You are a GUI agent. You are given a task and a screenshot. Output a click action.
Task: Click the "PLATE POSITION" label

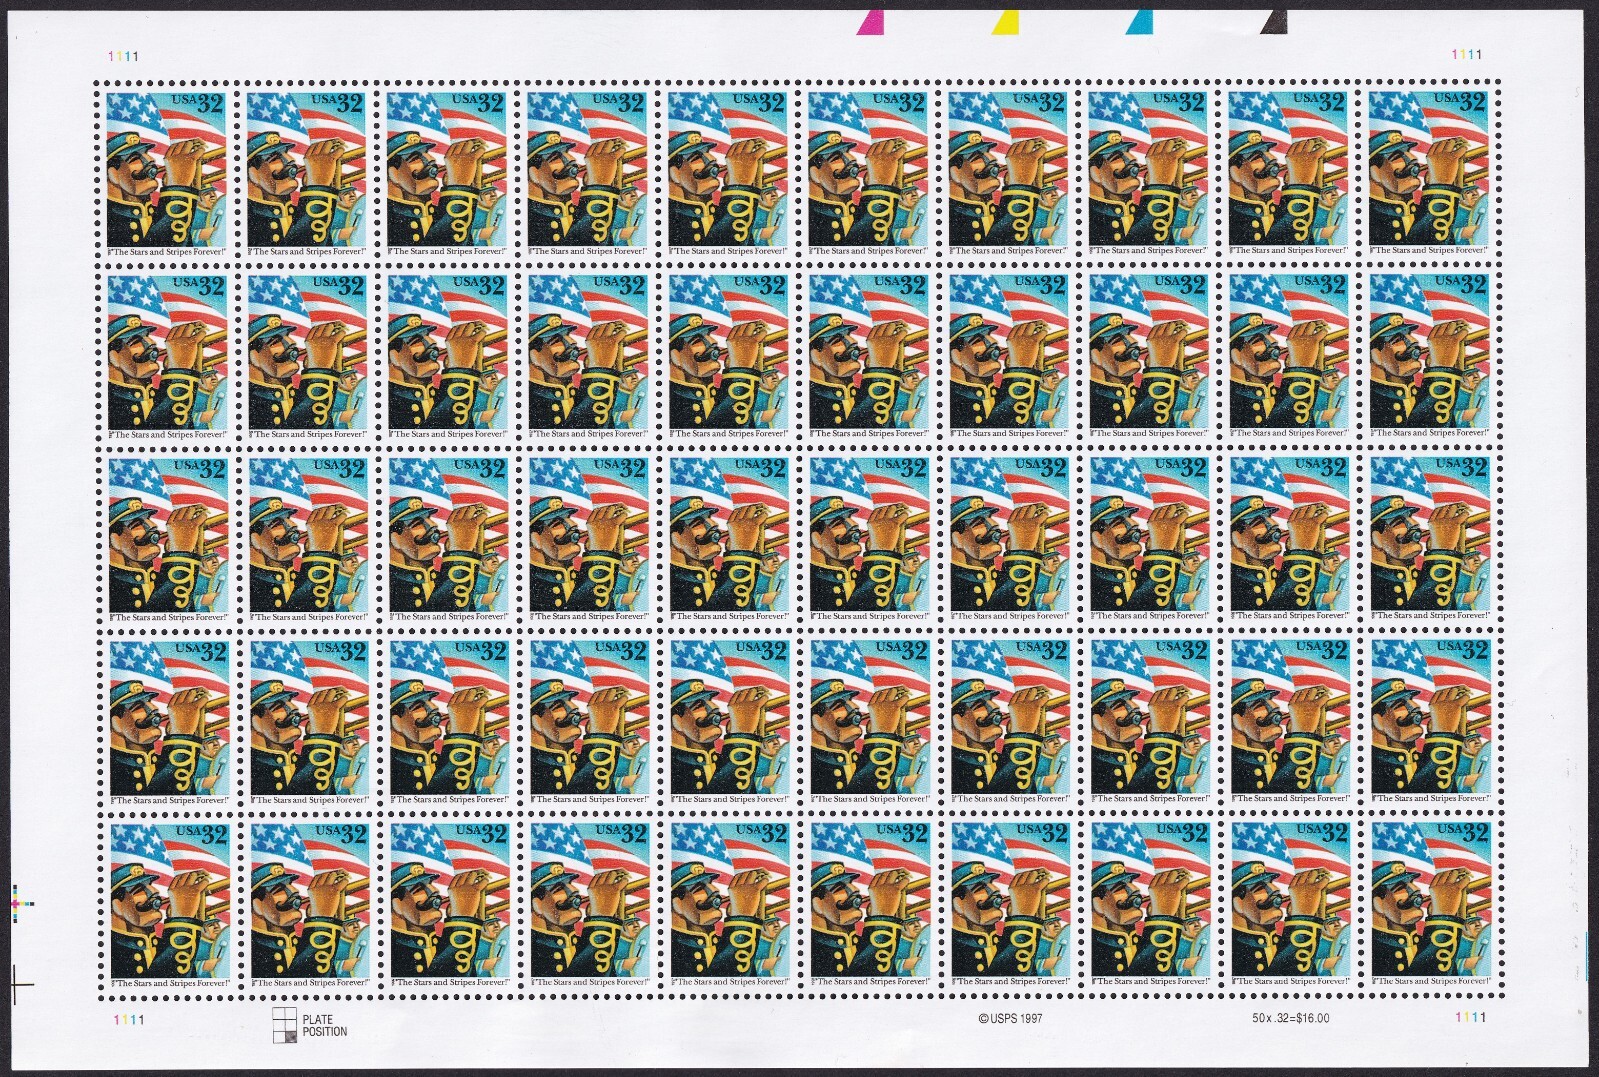[325, 1026]
